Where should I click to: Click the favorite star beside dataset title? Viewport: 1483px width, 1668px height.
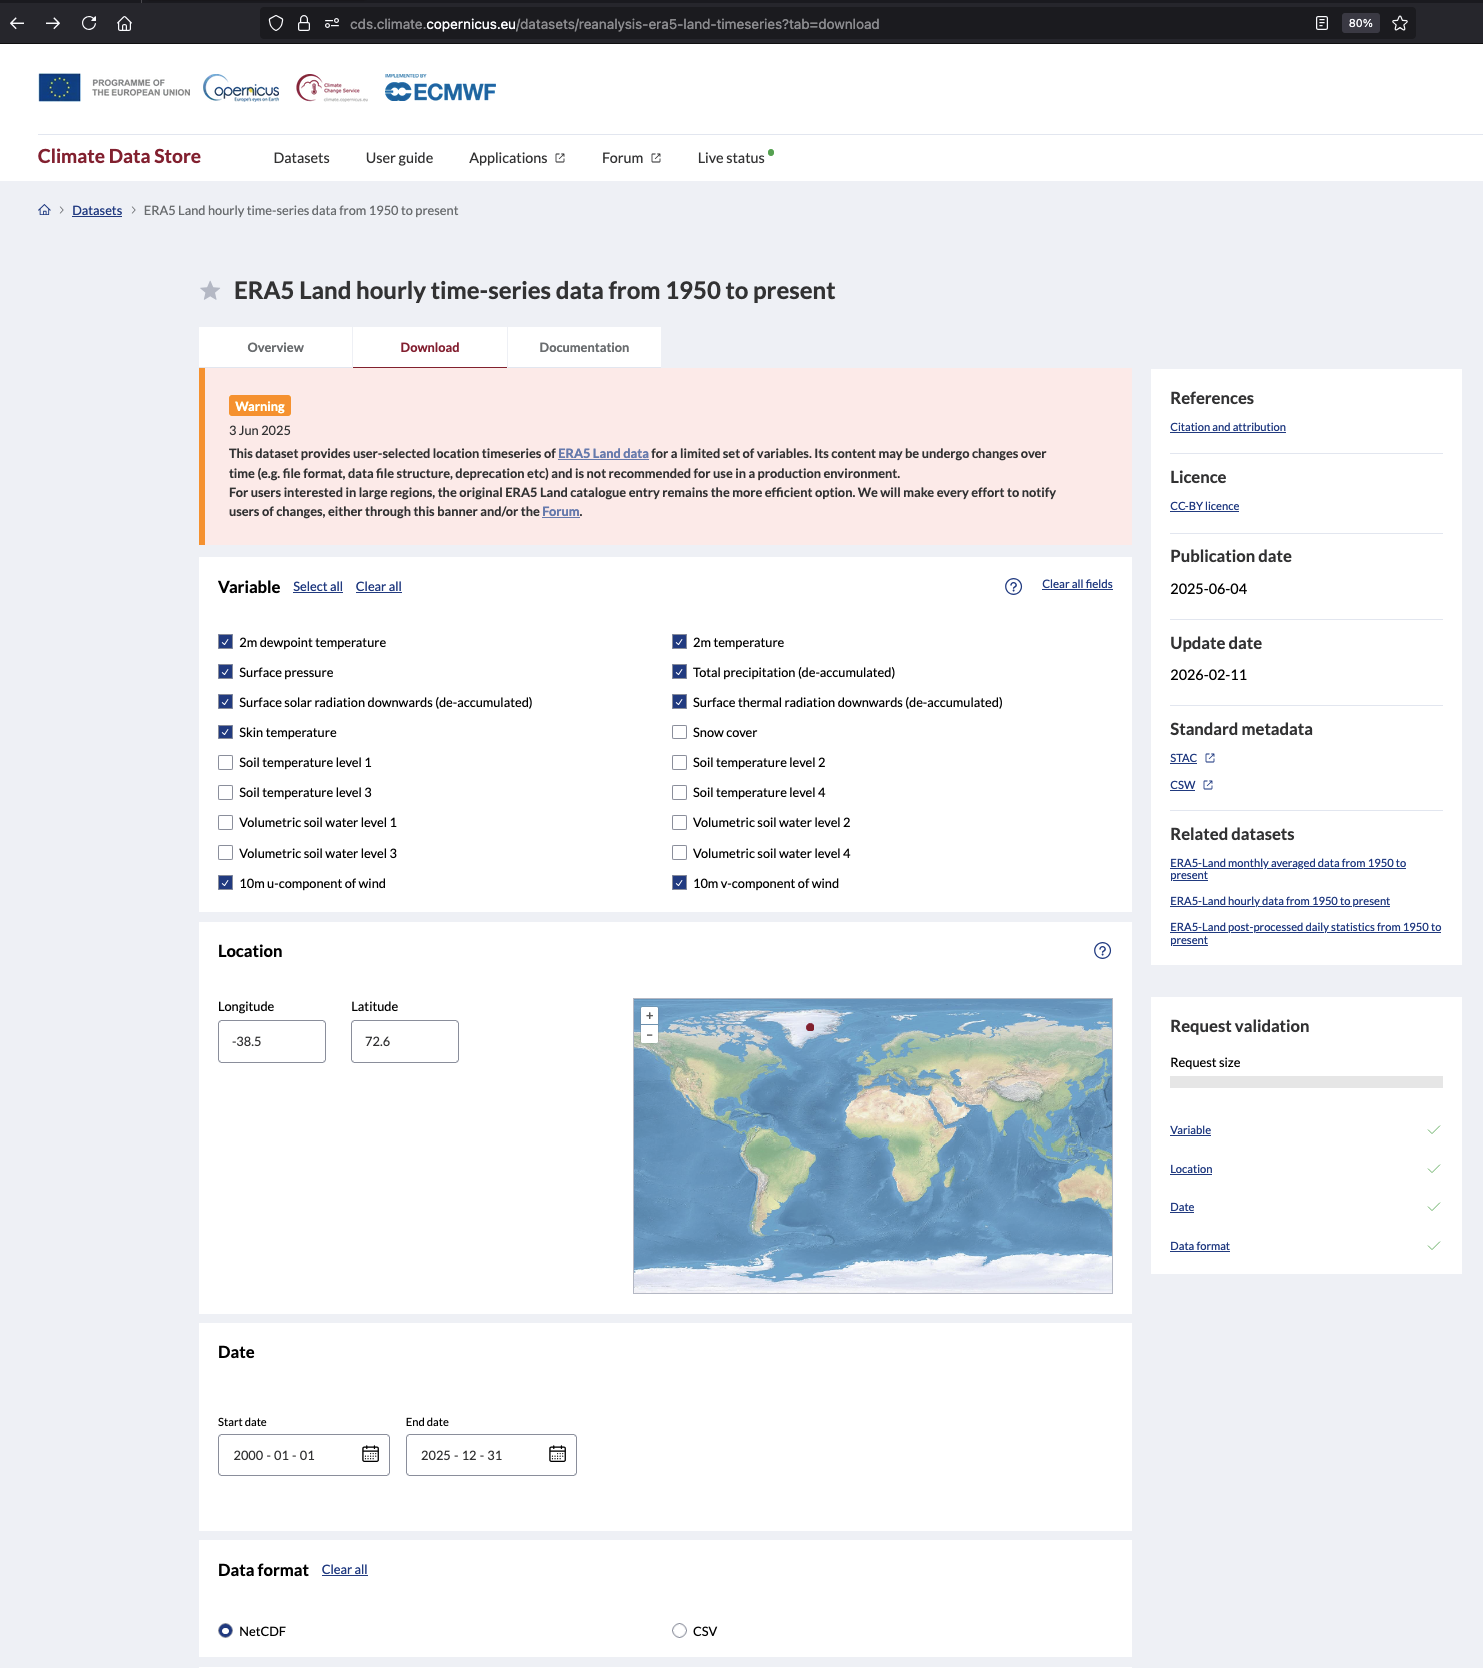pyautogui.click(x=210, y=291)
